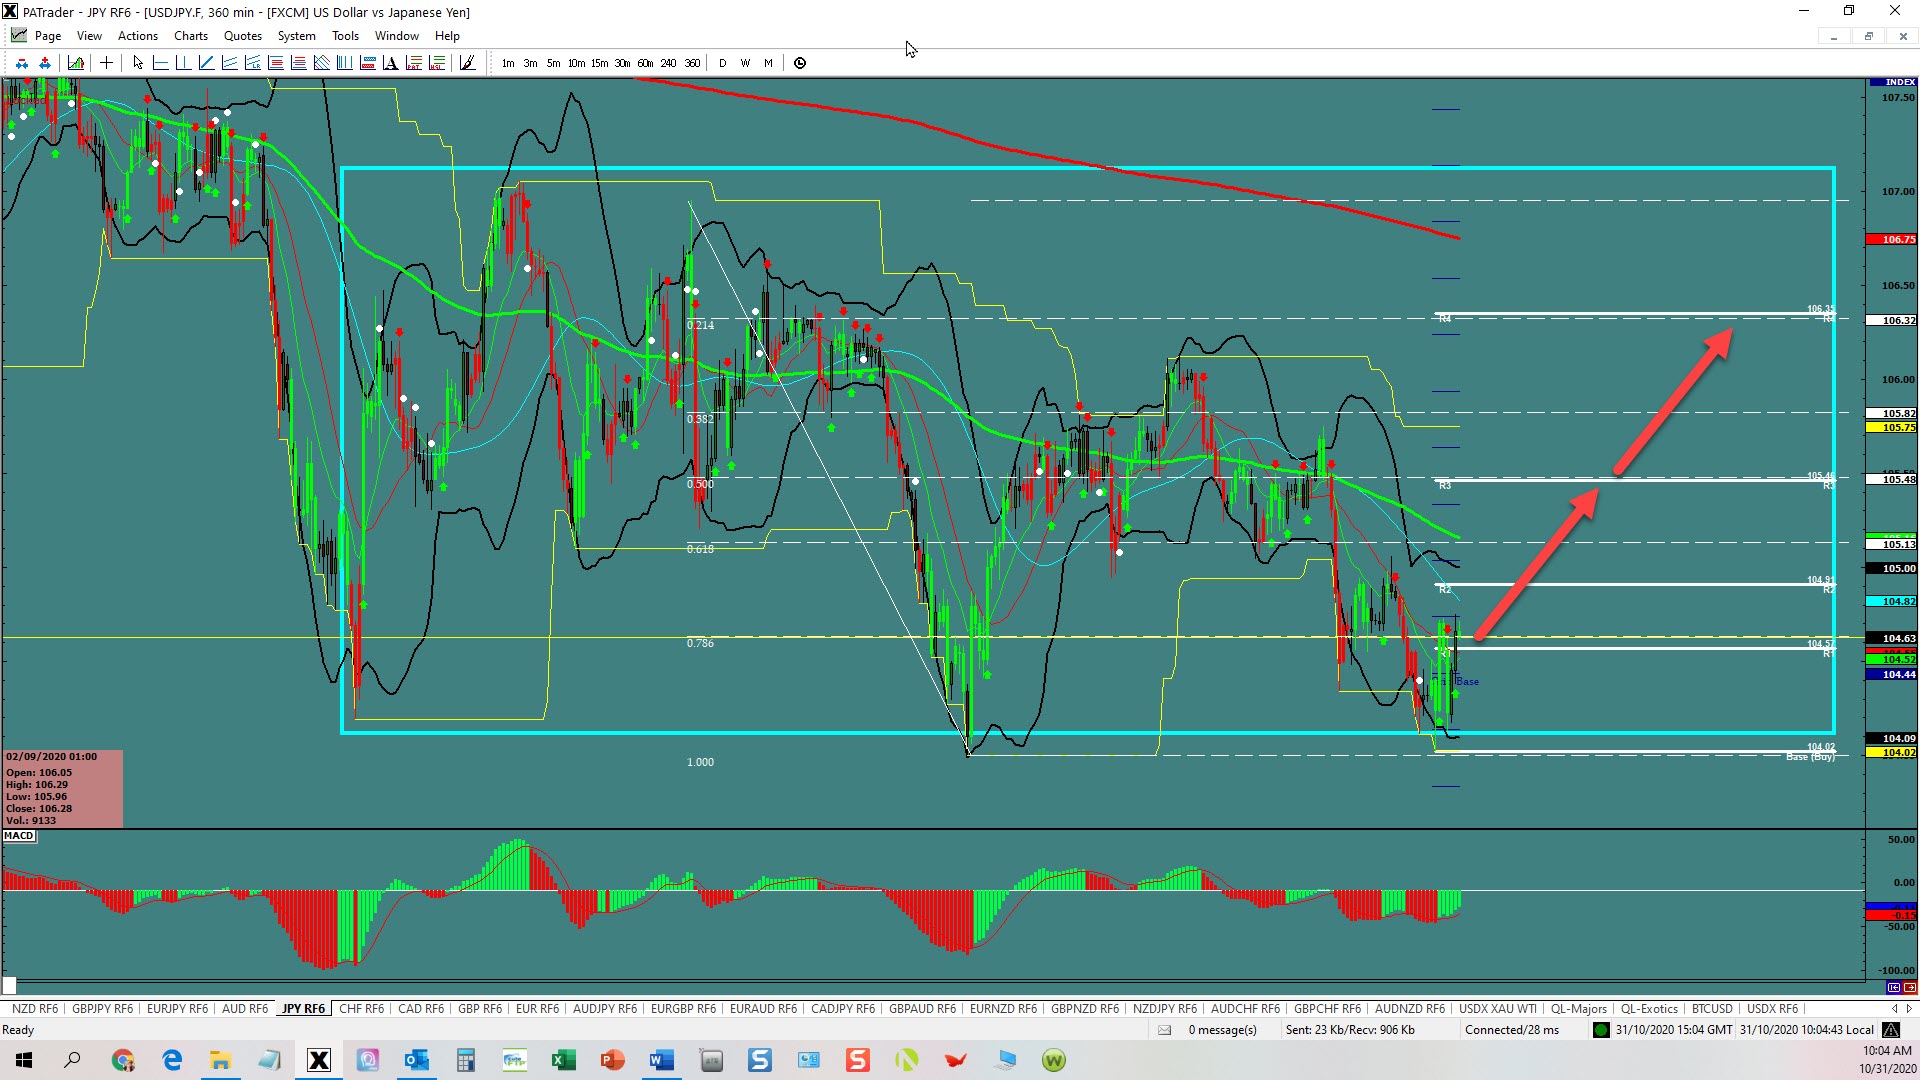
Task: Switch chart to 15m timeframe
Action: coord(599,63)
